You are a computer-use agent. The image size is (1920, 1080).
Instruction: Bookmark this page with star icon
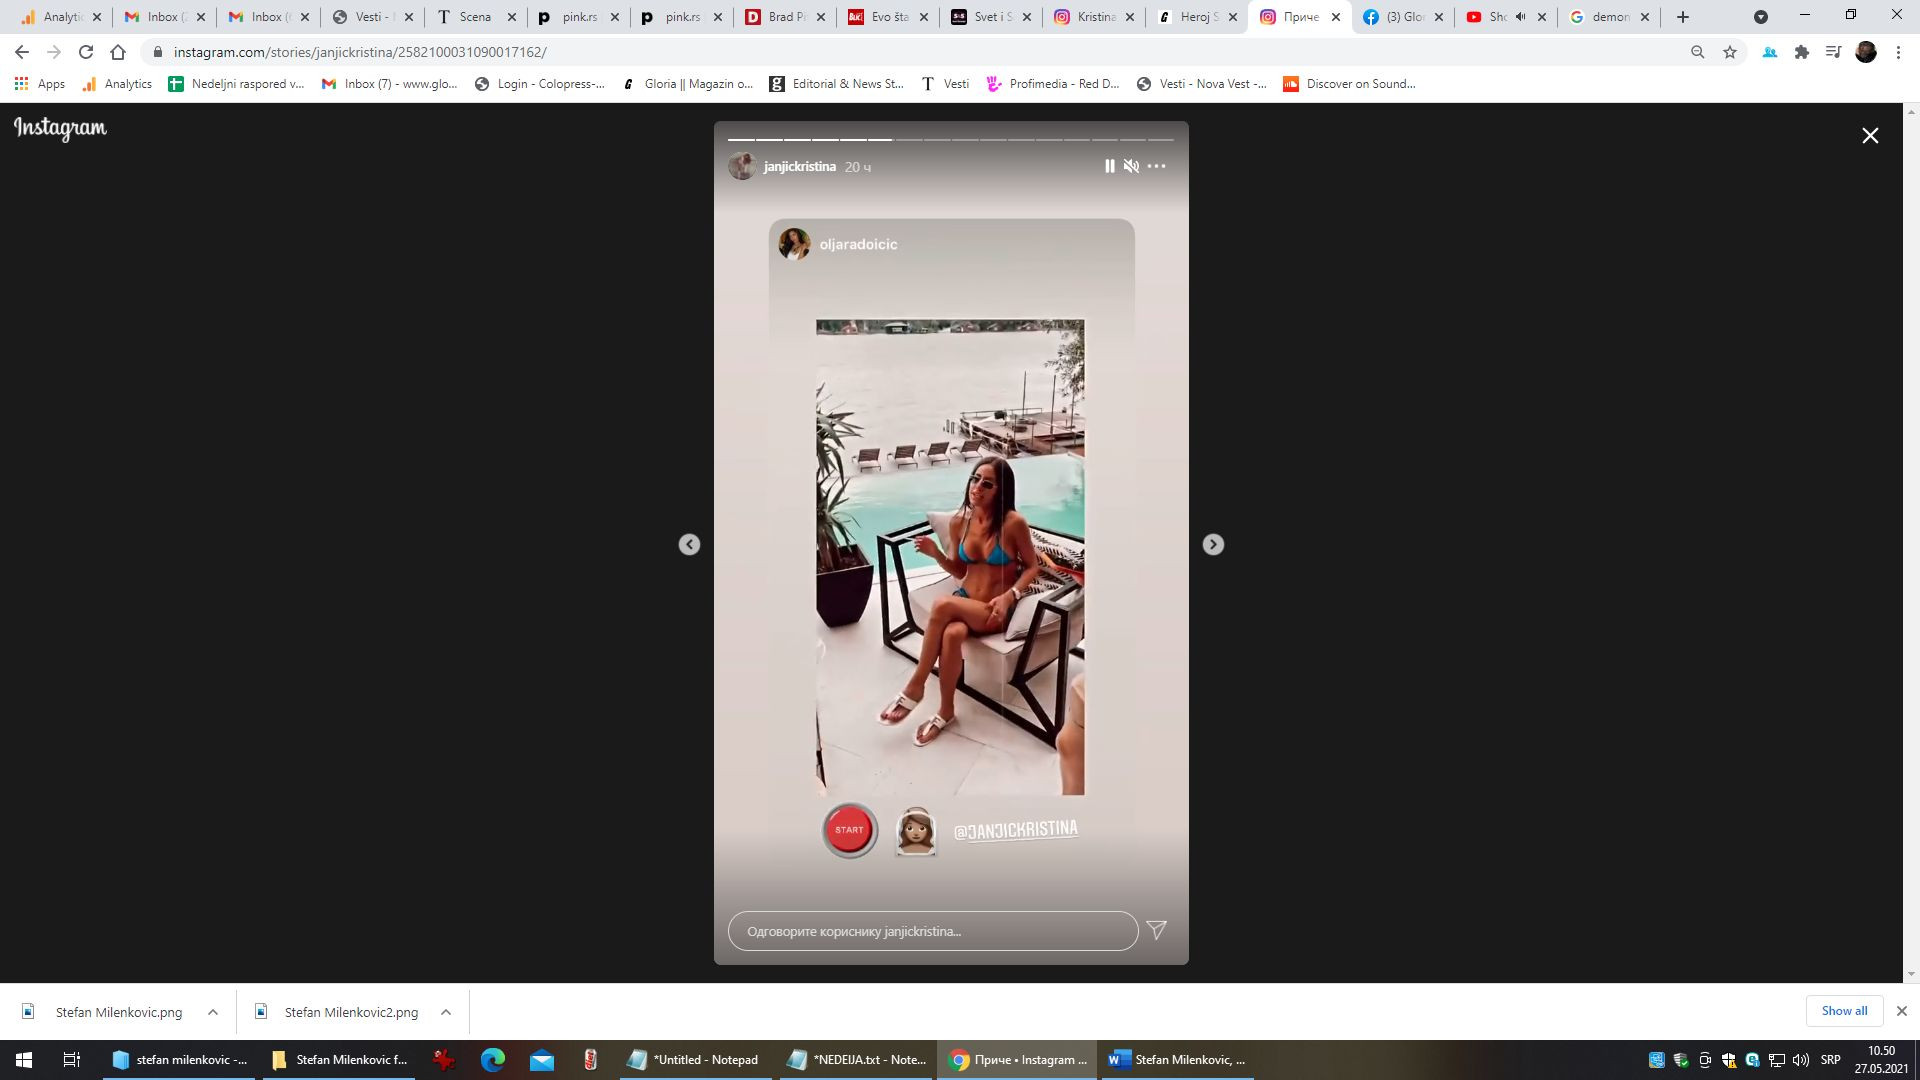click(1730, 52)
